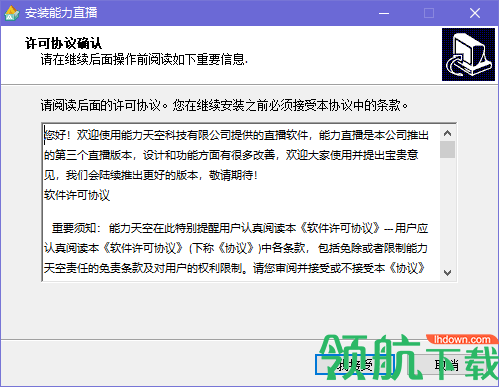Click the scroll down arrow of license box
The image size is (499, 387).
tap(447, 273)
